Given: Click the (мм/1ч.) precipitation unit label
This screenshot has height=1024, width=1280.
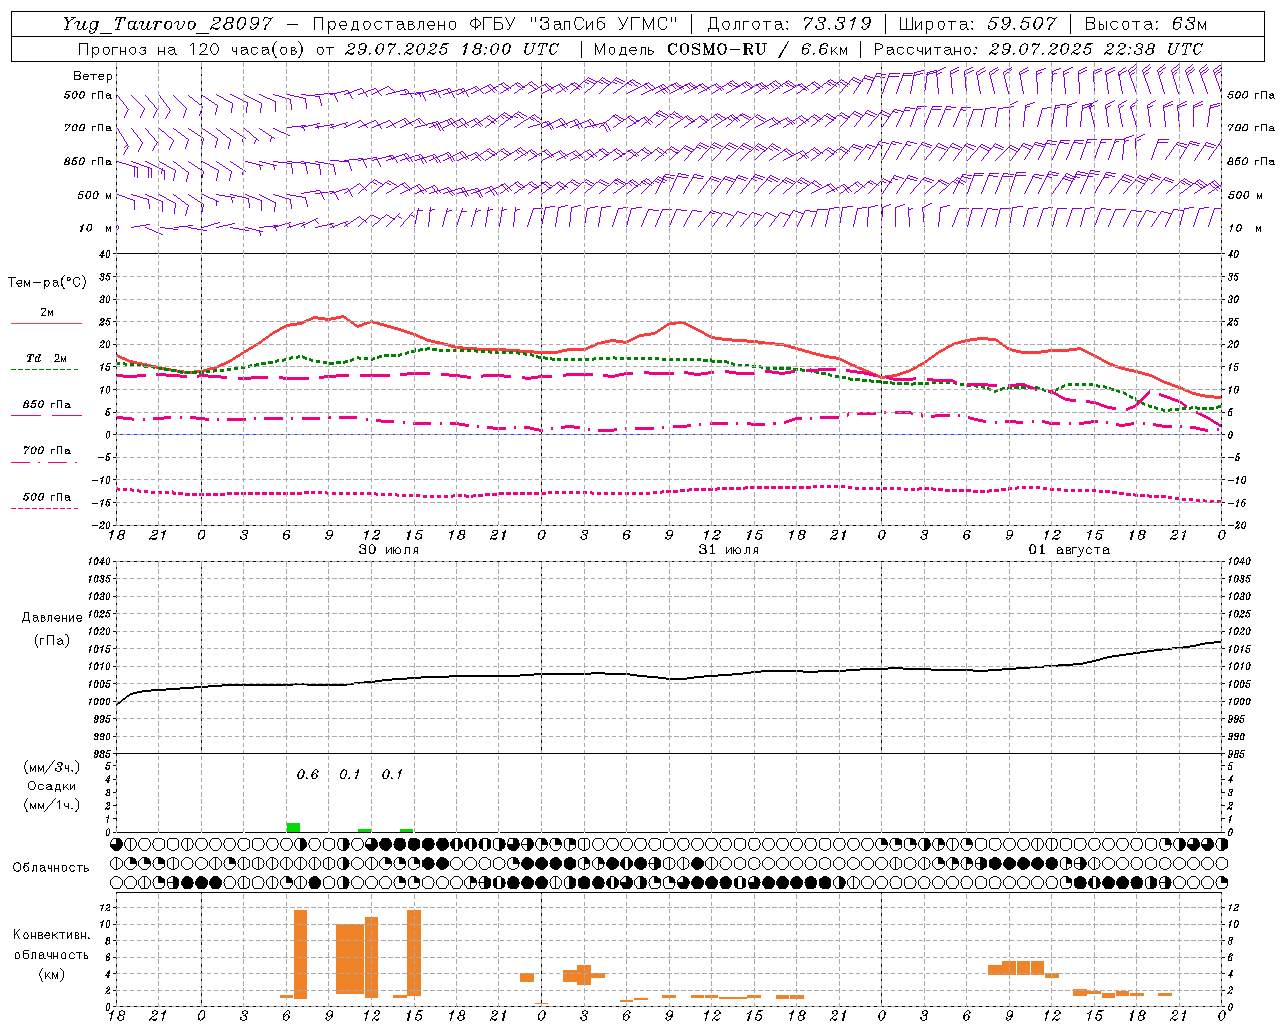Looking at the screenshot, I should coord(52,805).
